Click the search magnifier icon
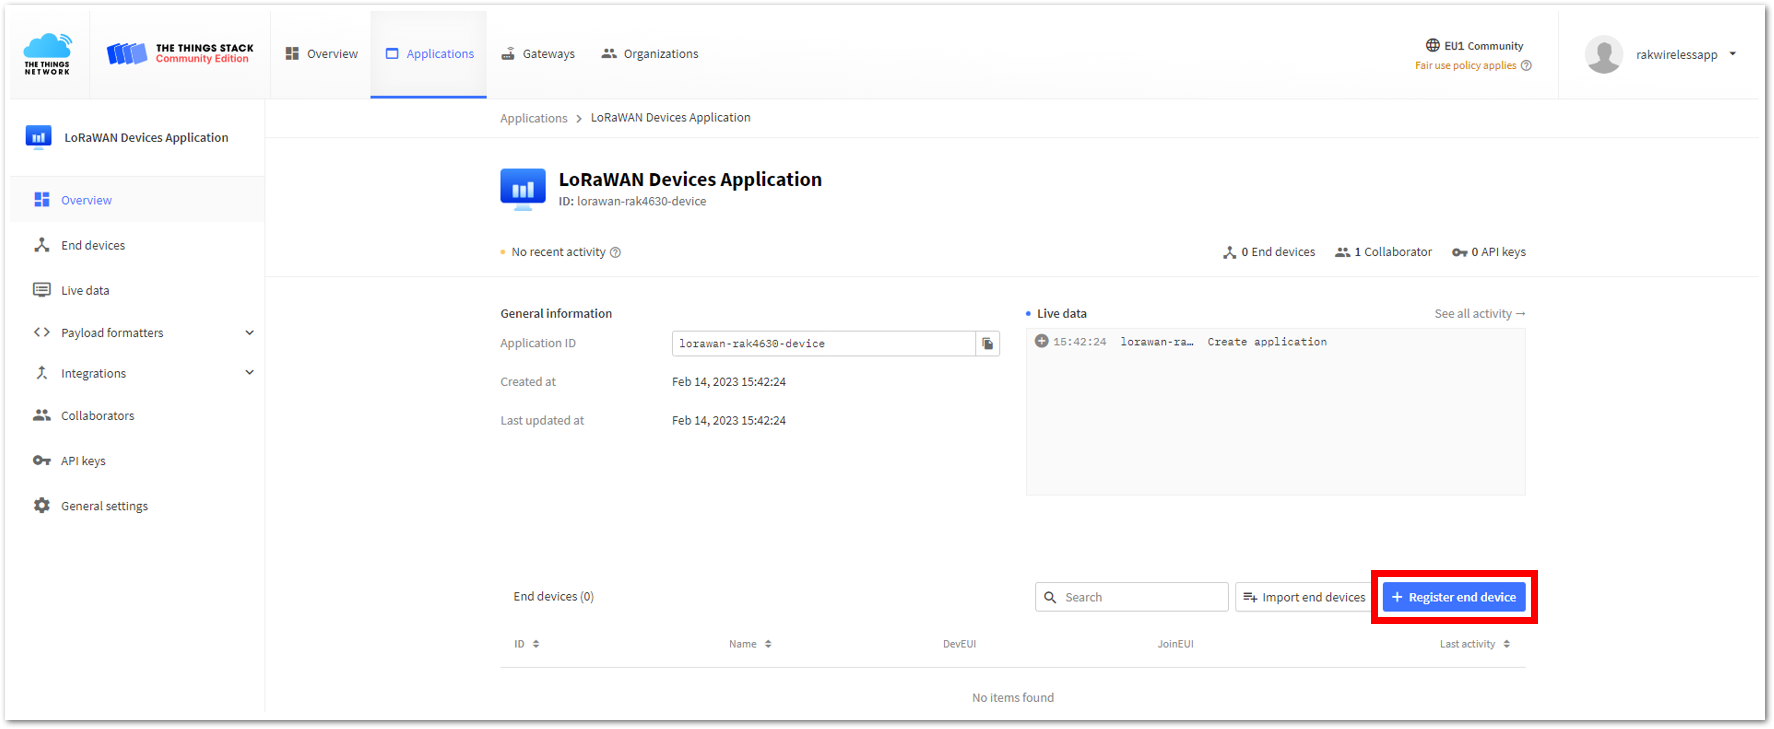 point(1050,597)
